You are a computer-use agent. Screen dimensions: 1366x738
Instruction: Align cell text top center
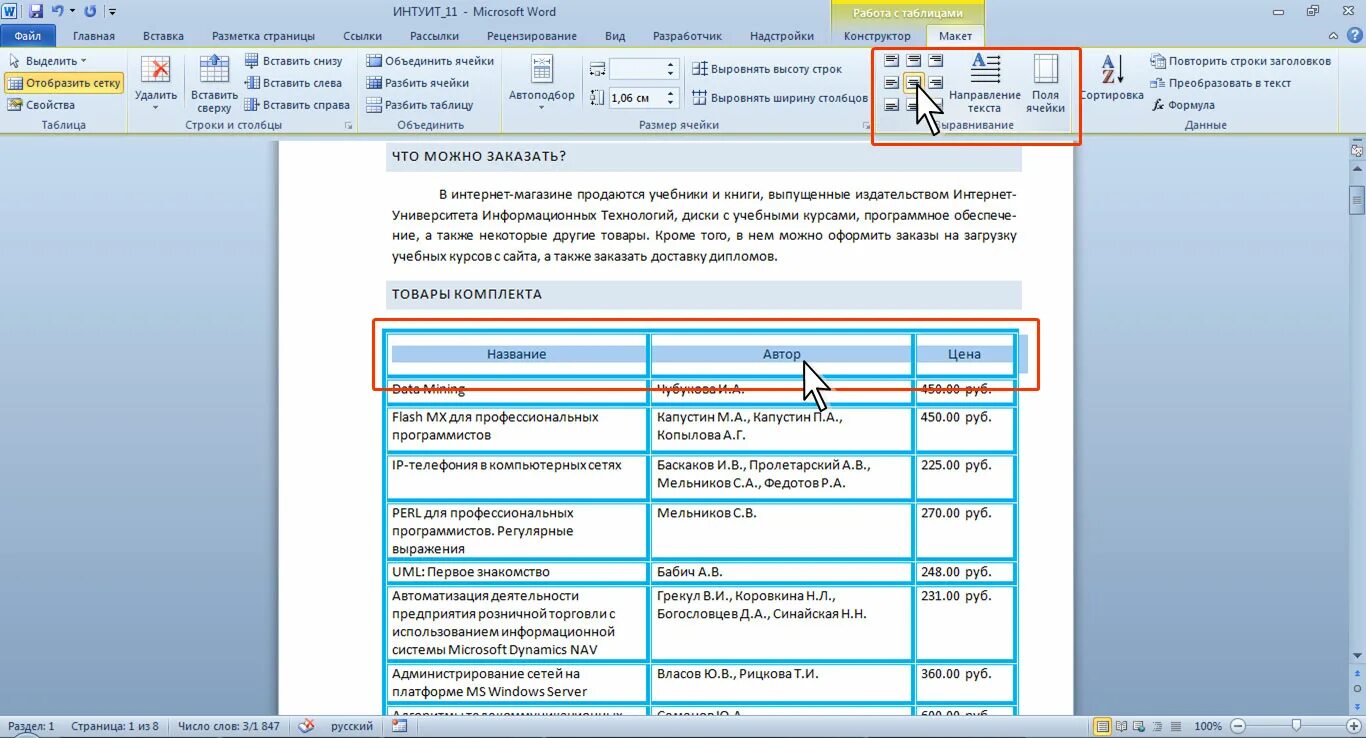click(913, 61)
